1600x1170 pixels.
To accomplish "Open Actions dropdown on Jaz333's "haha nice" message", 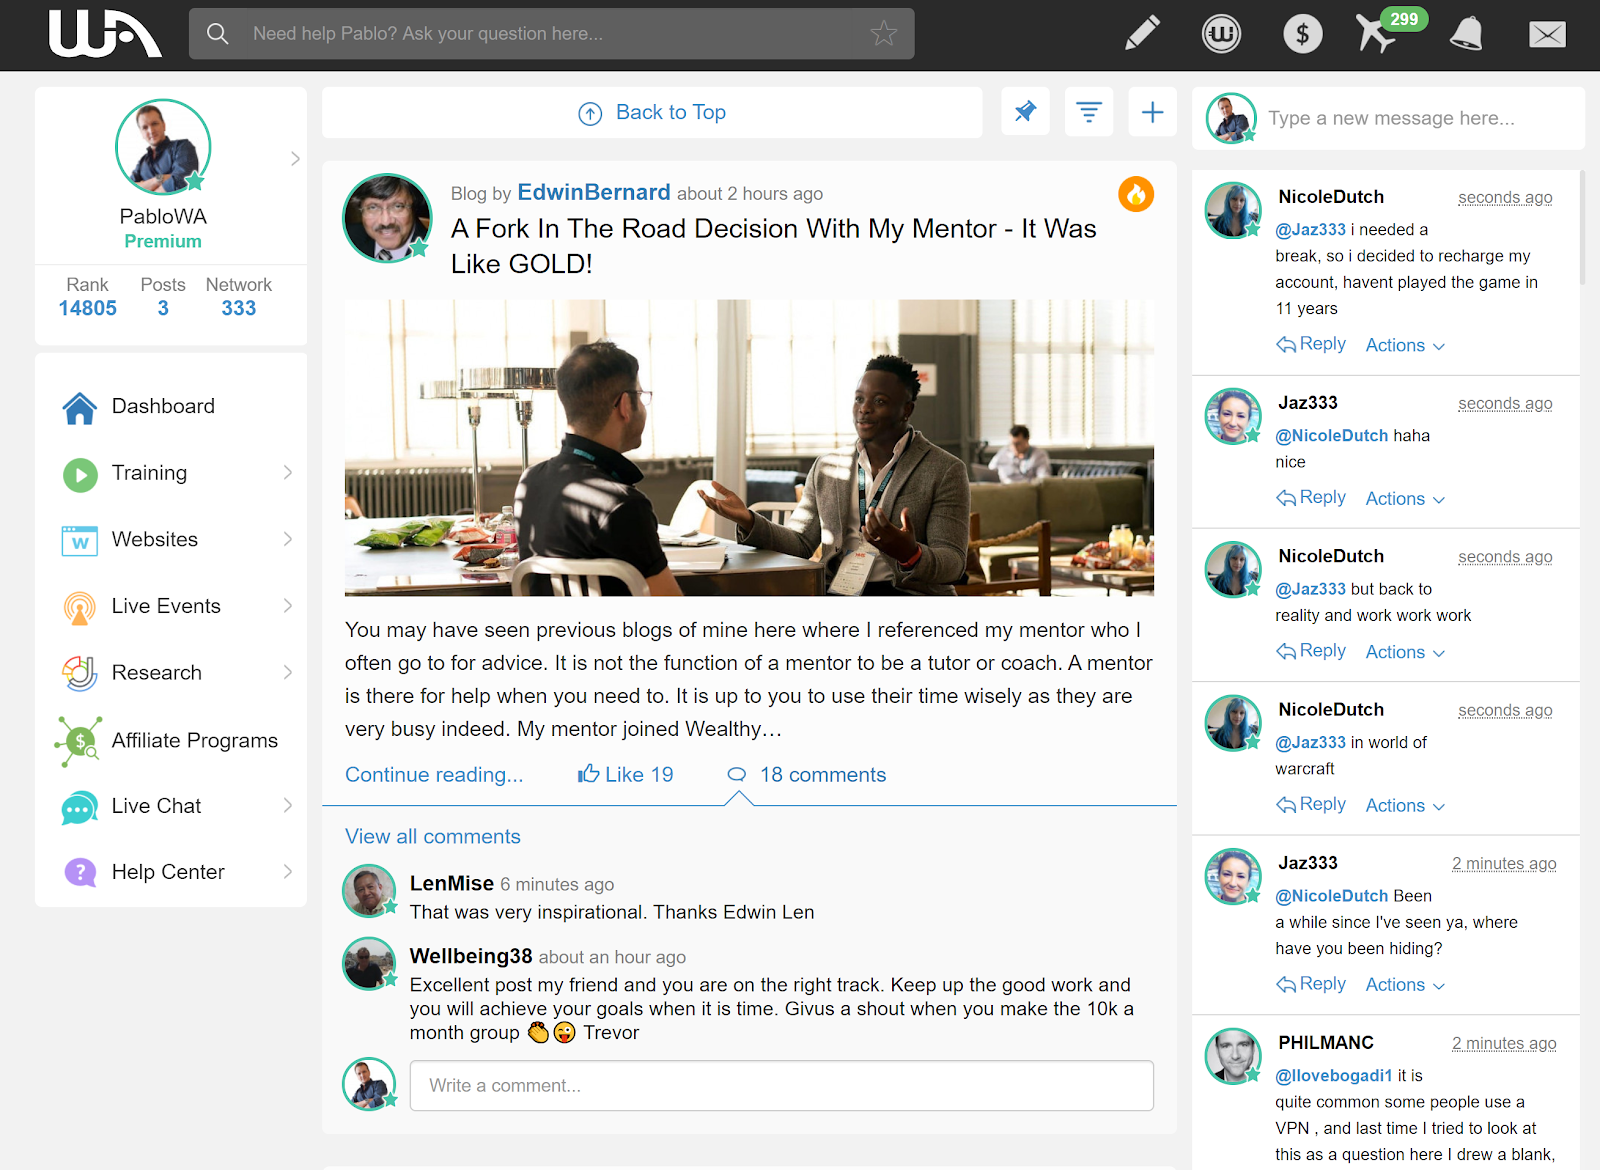I will coord(1405,498).
